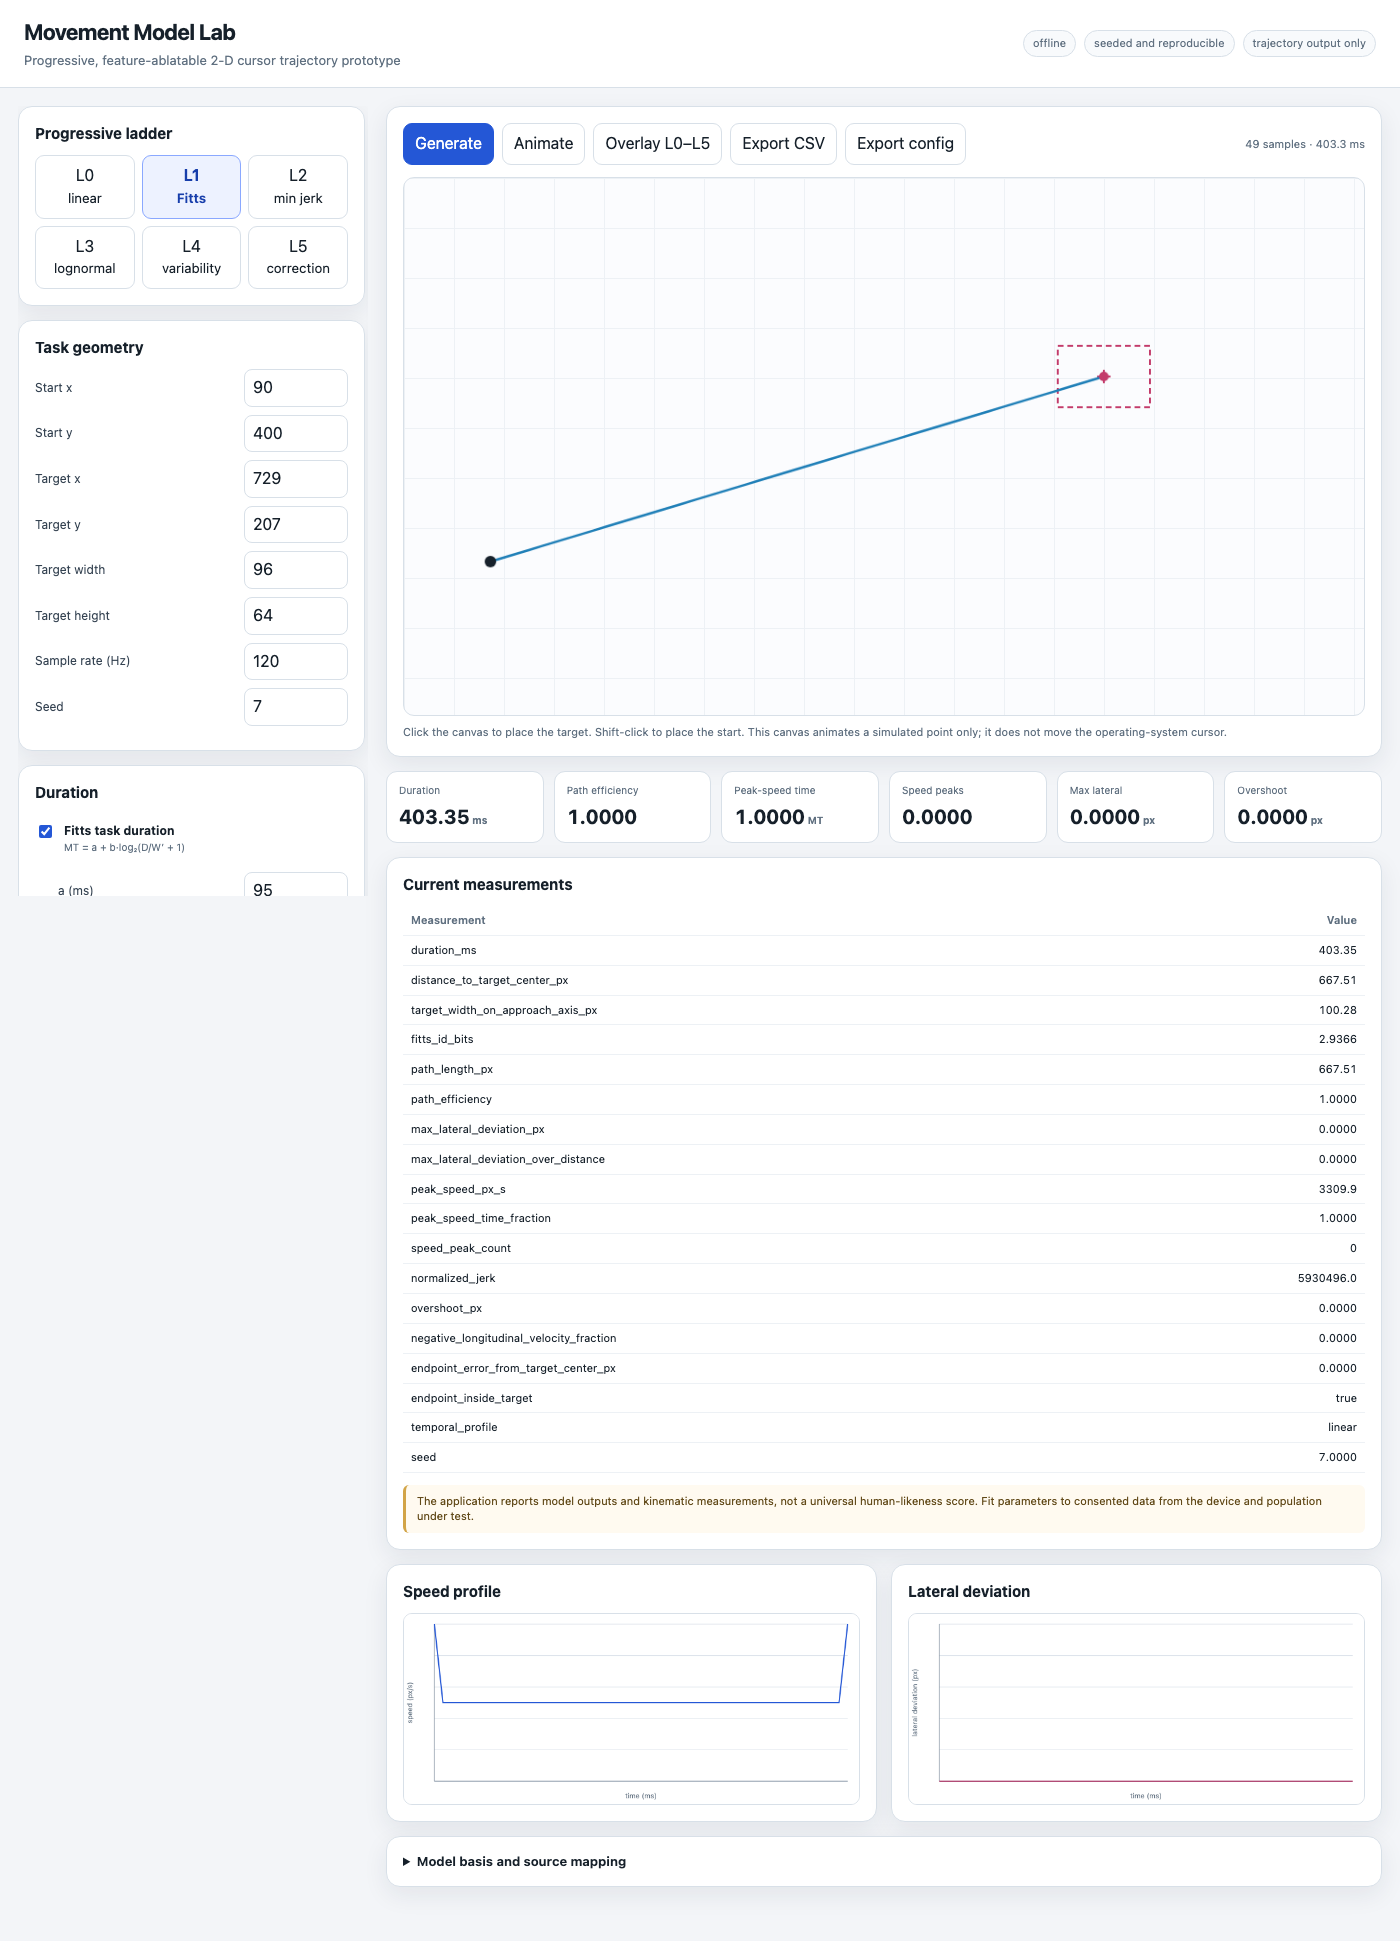The height and width of the screenshot is (1941, 1400).
Task: Click the Speed profile chart
Action: pyautogui.click(x=631, y=1709)
